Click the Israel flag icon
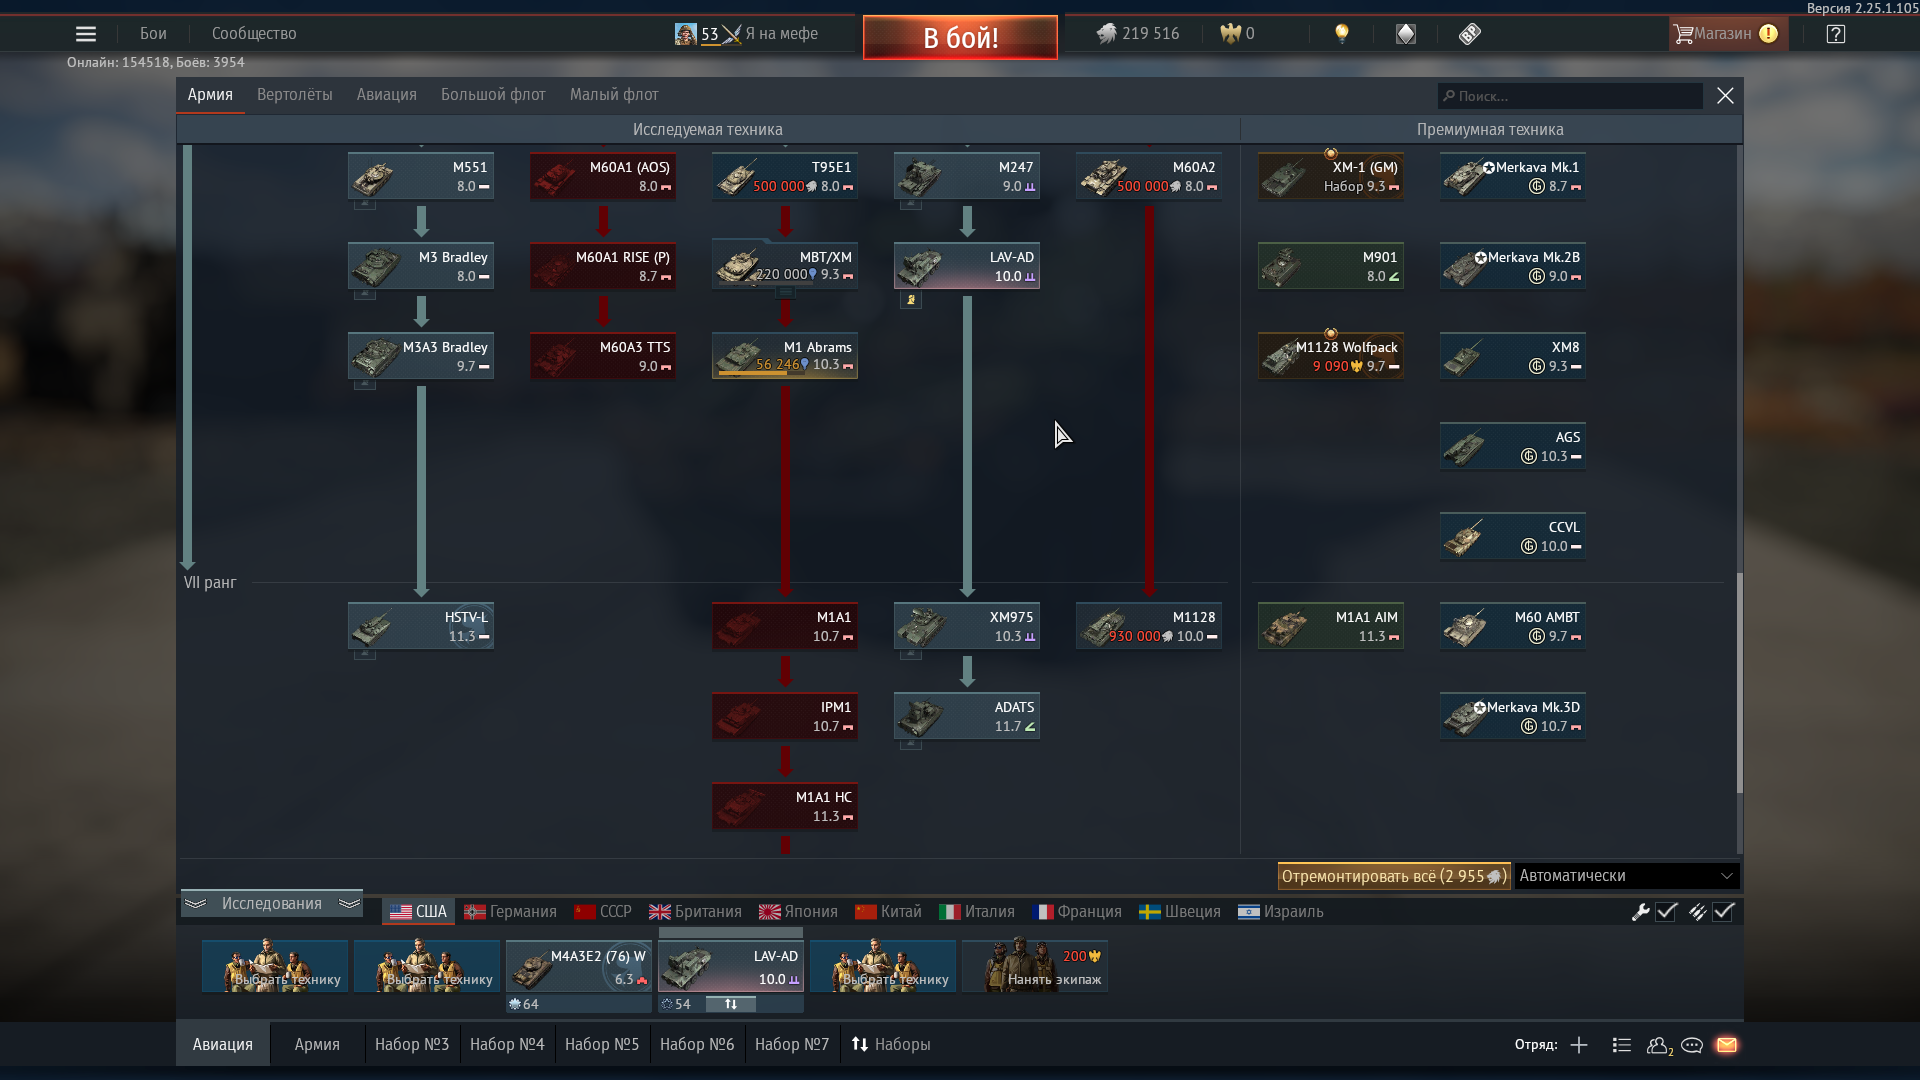The width and height of the screenshot is (1920, 1080). pyautogui.click(x=1248, y=912)
